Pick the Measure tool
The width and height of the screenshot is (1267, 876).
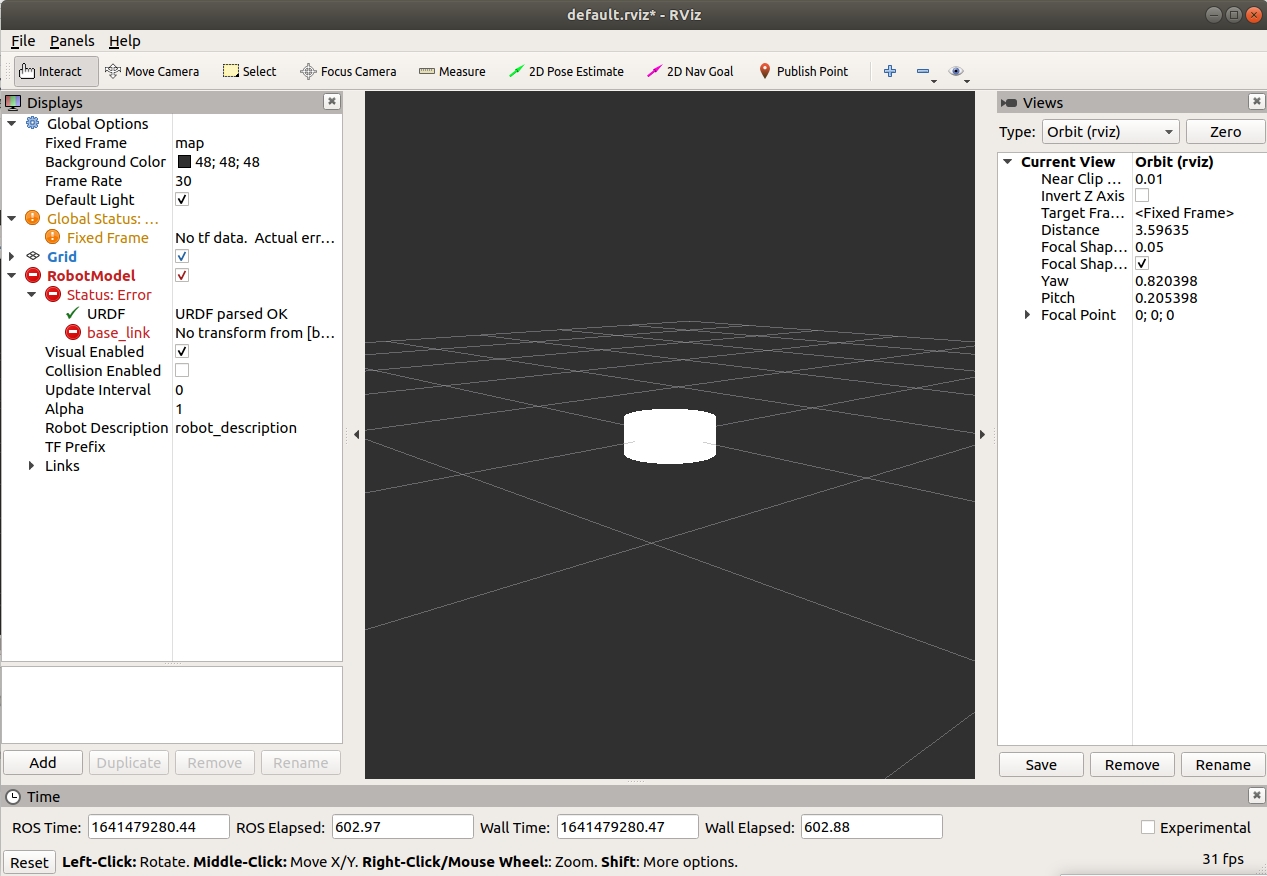click(x=452, y=71)
